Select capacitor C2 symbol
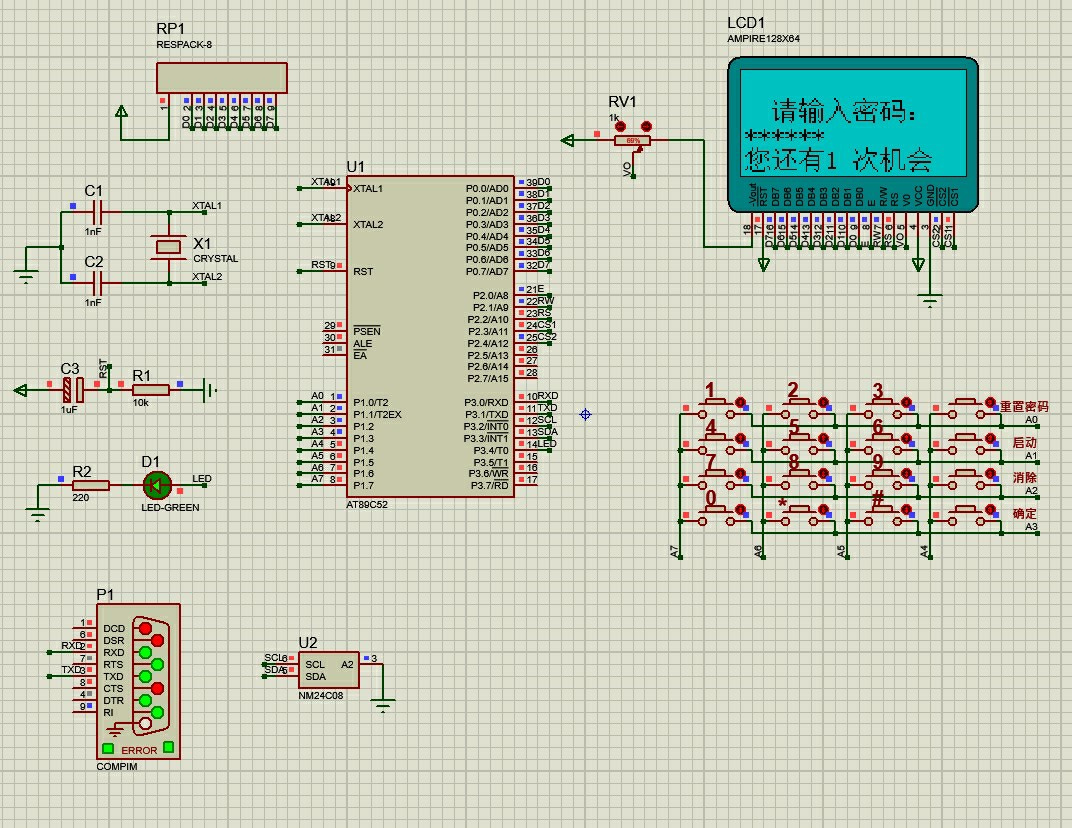Viewport: 1072px width, 828px height. (96, 283)
